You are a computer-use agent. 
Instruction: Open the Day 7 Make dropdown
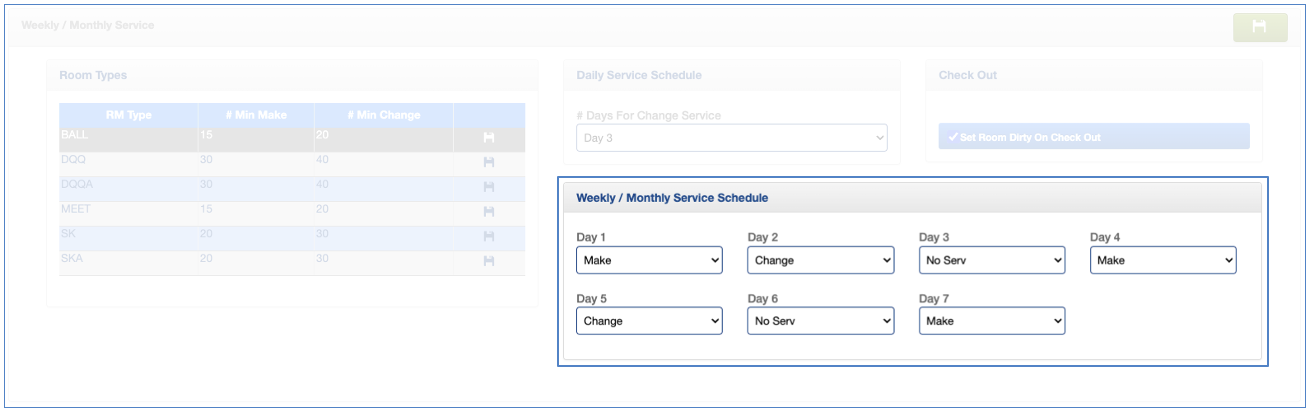[x=991, y=321]
